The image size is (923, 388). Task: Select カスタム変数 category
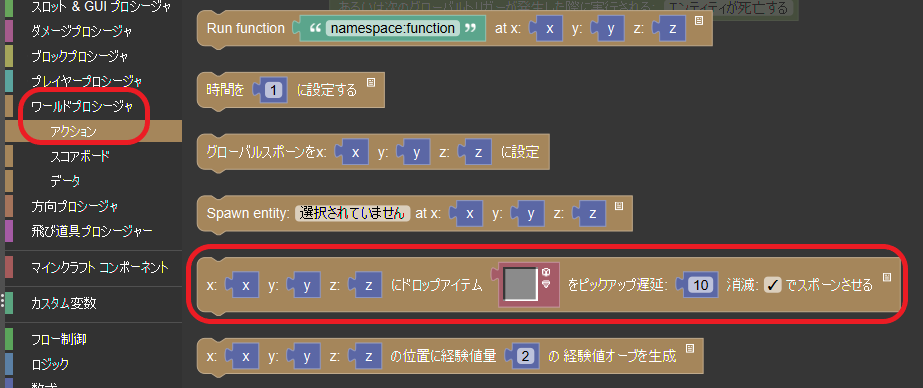[64, 304]
